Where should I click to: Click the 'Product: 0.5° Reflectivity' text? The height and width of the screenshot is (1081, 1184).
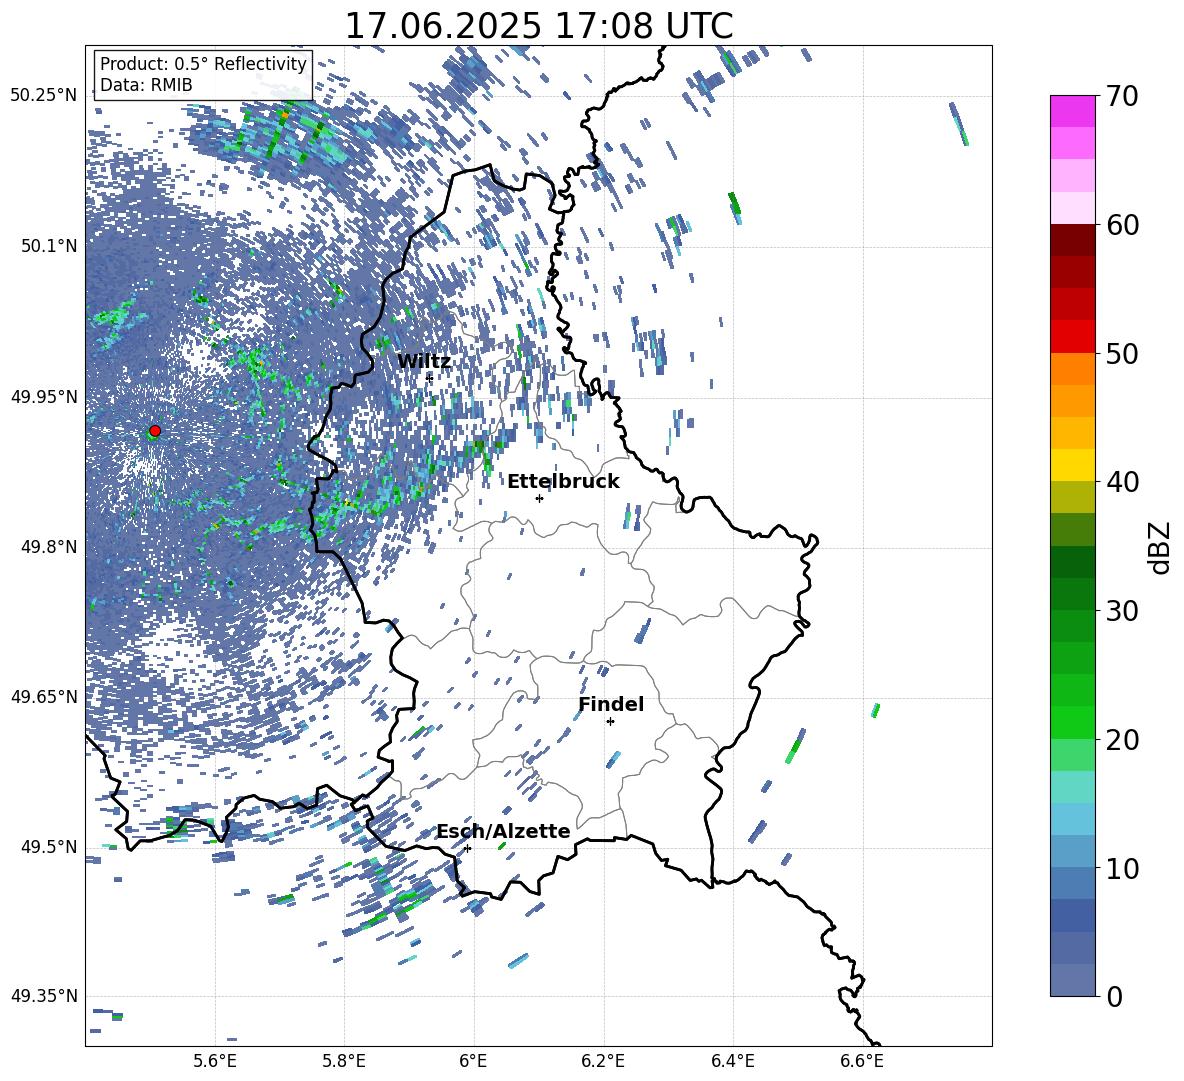coord(203,63)
